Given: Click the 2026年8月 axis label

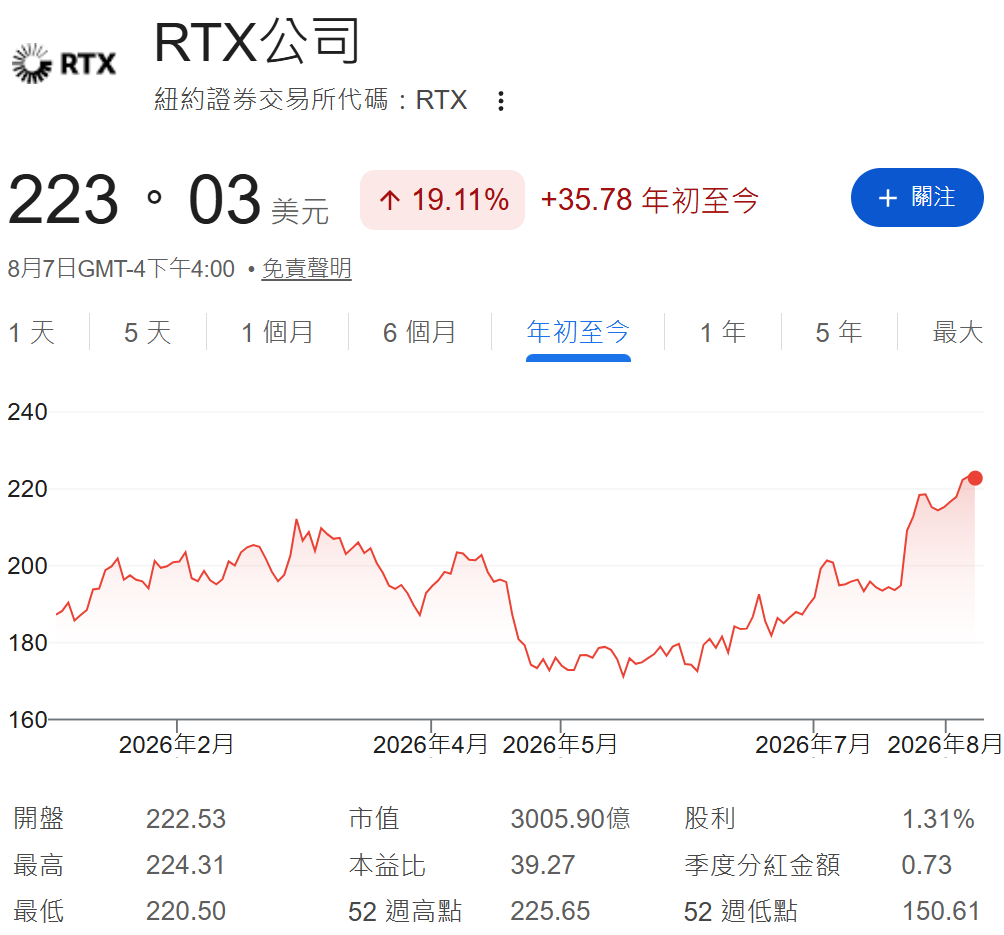Looking at the screenshot, I should (x=945, y=744).
